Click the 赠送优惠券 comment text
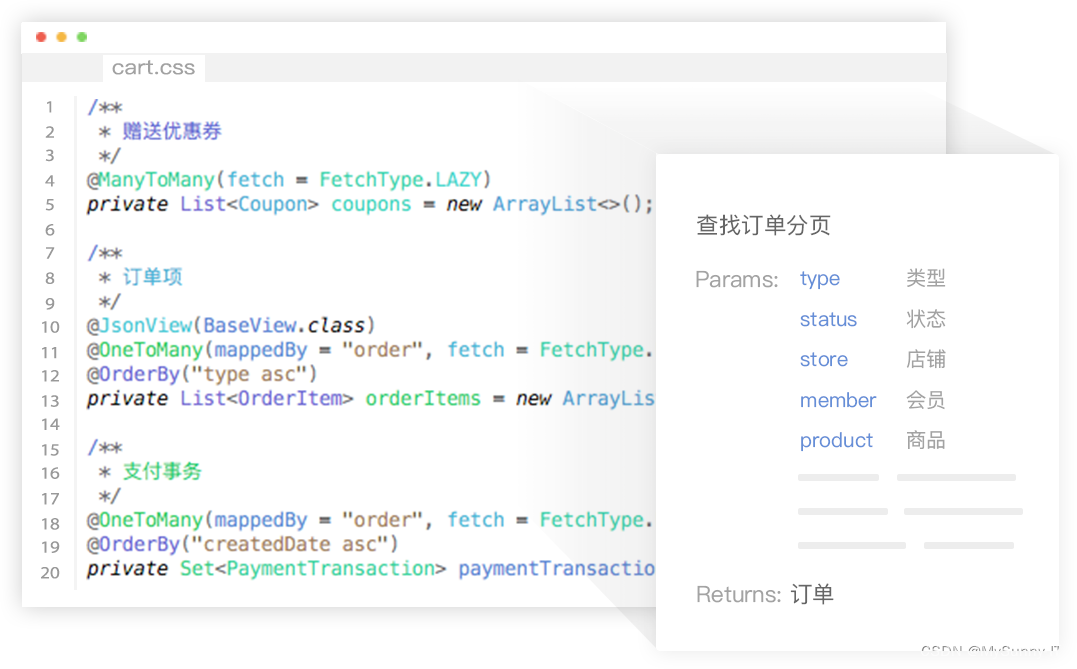 [x=172, y=131]
